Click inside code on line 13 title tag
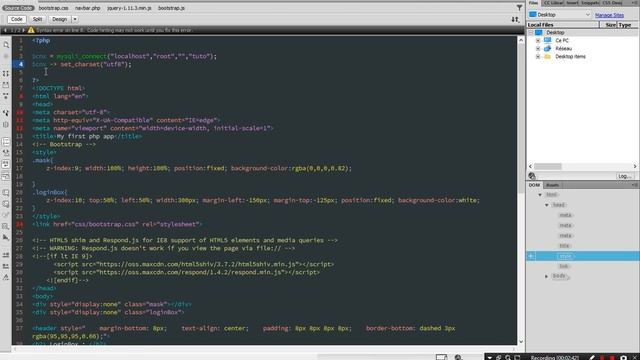The width and height of the screenshot is (640, 360). click(87, 136)
